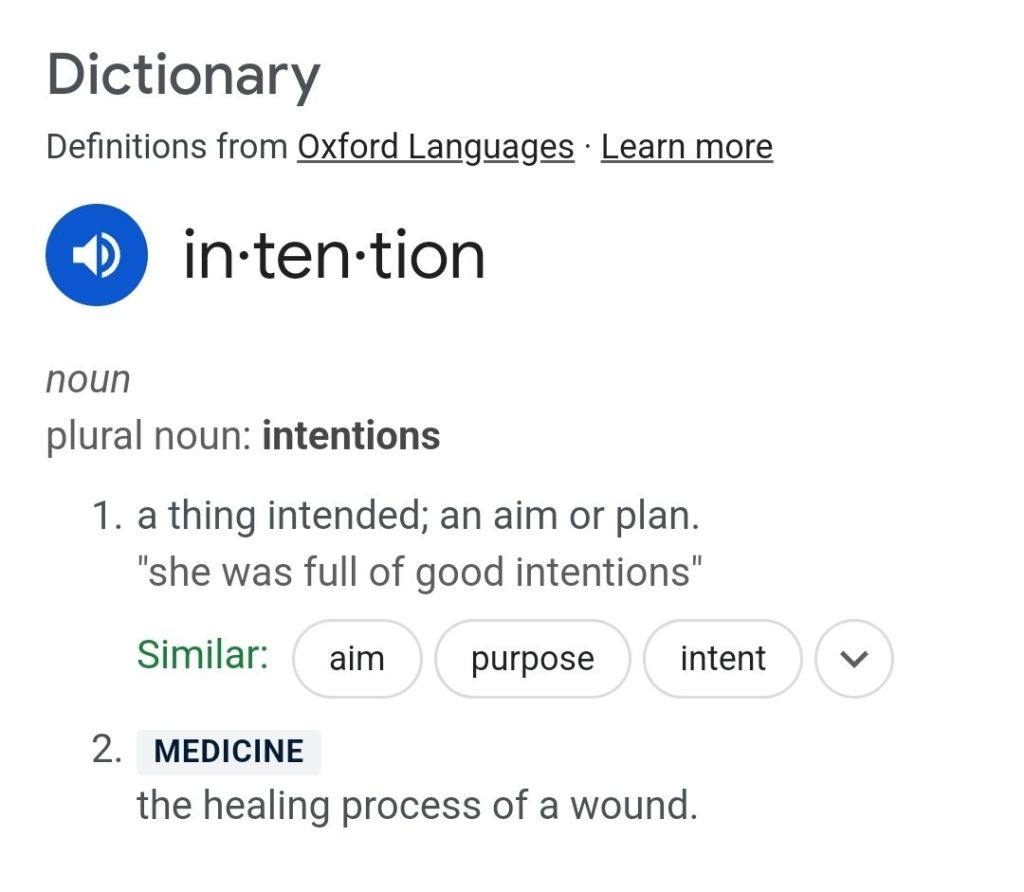Click the 'plural noun:' label text
The height and width of the screenshot is (892, 1024).
click(x=149, y=436)
